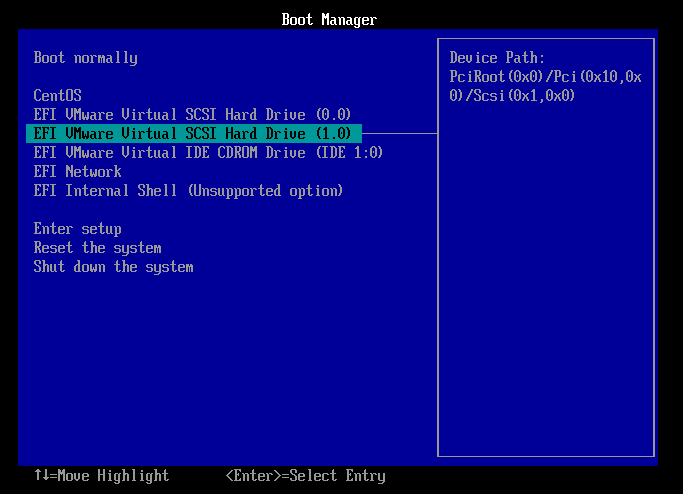Viewport: 683px width, 494px height.
Task: Click the PciRoot(0x0)/Pci device path value
Action: (545, 86)
